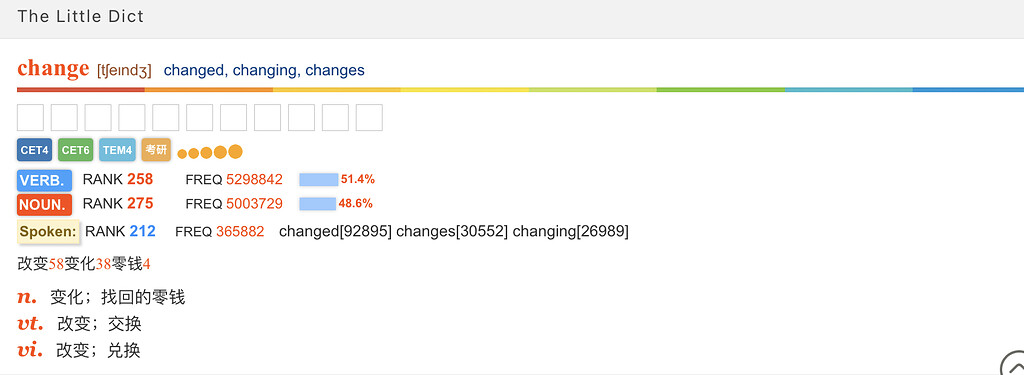Click the CET4 badge

(35, 150)
